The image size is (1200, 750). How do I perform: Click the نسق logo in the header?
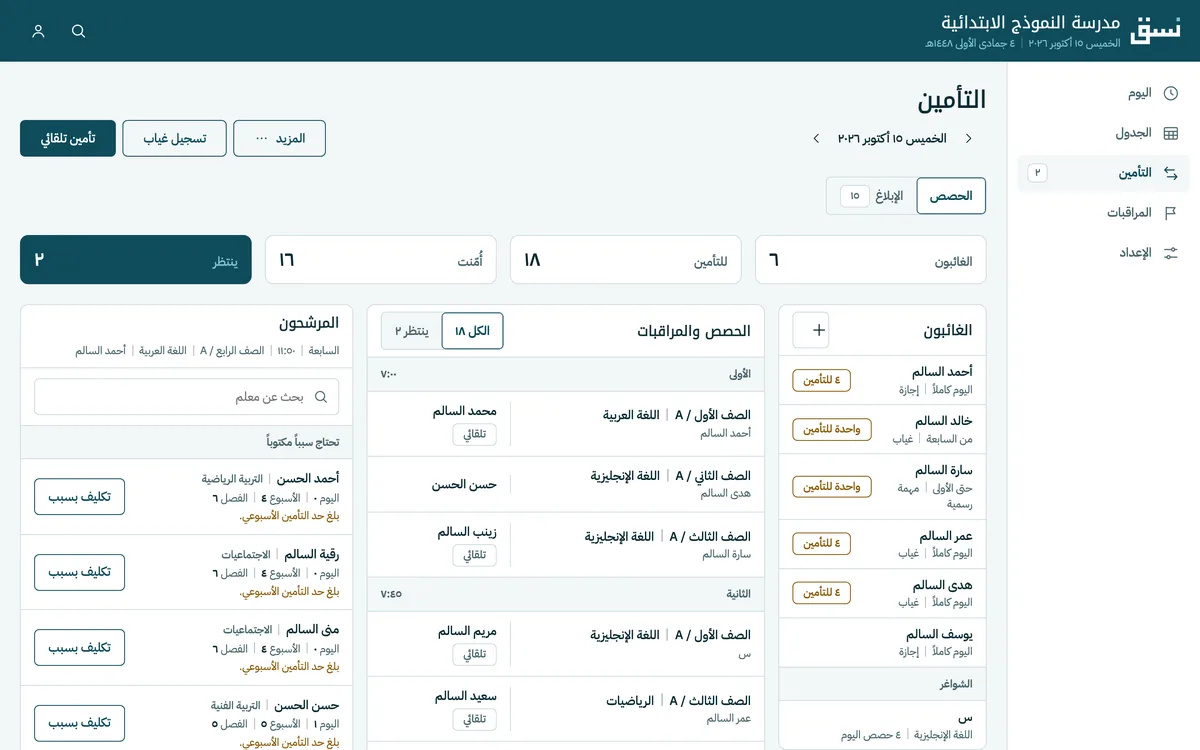(x=1155, y=30)
